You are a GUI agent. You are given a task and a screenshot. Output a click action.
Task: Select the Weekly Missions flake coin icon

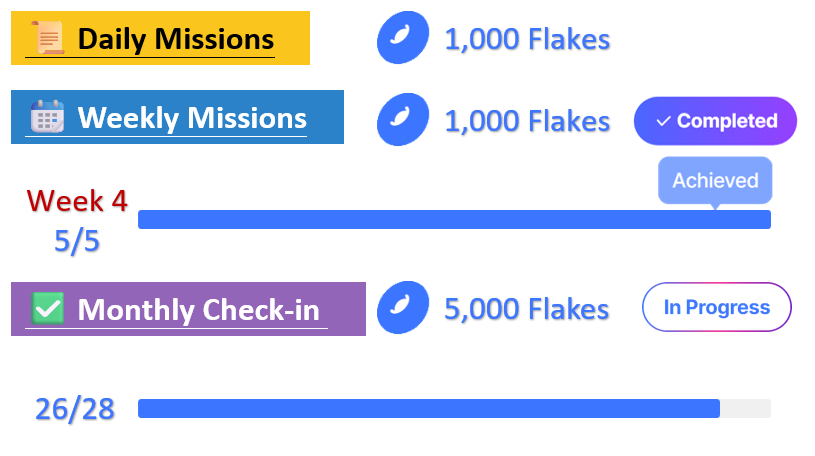[x=403, y=121]
